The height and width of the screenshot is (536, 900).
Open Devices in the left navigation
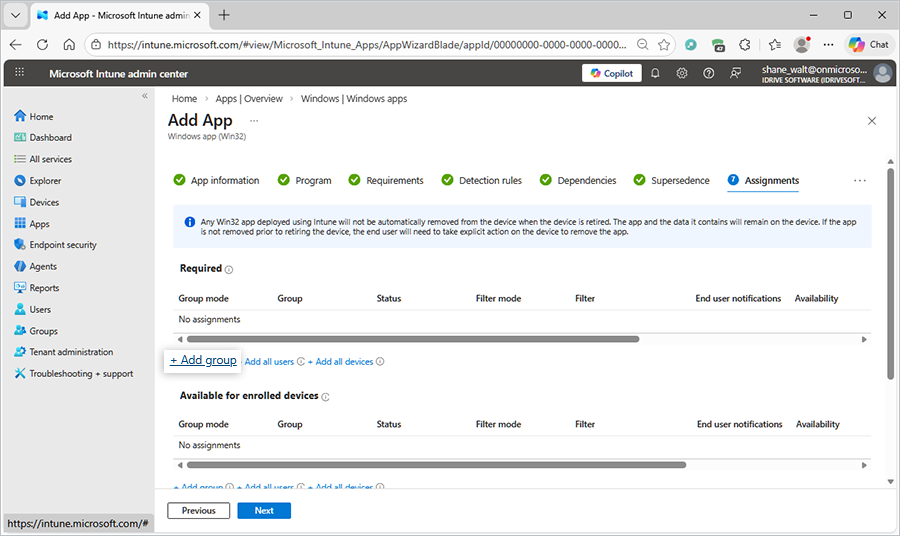pos(44,202)
